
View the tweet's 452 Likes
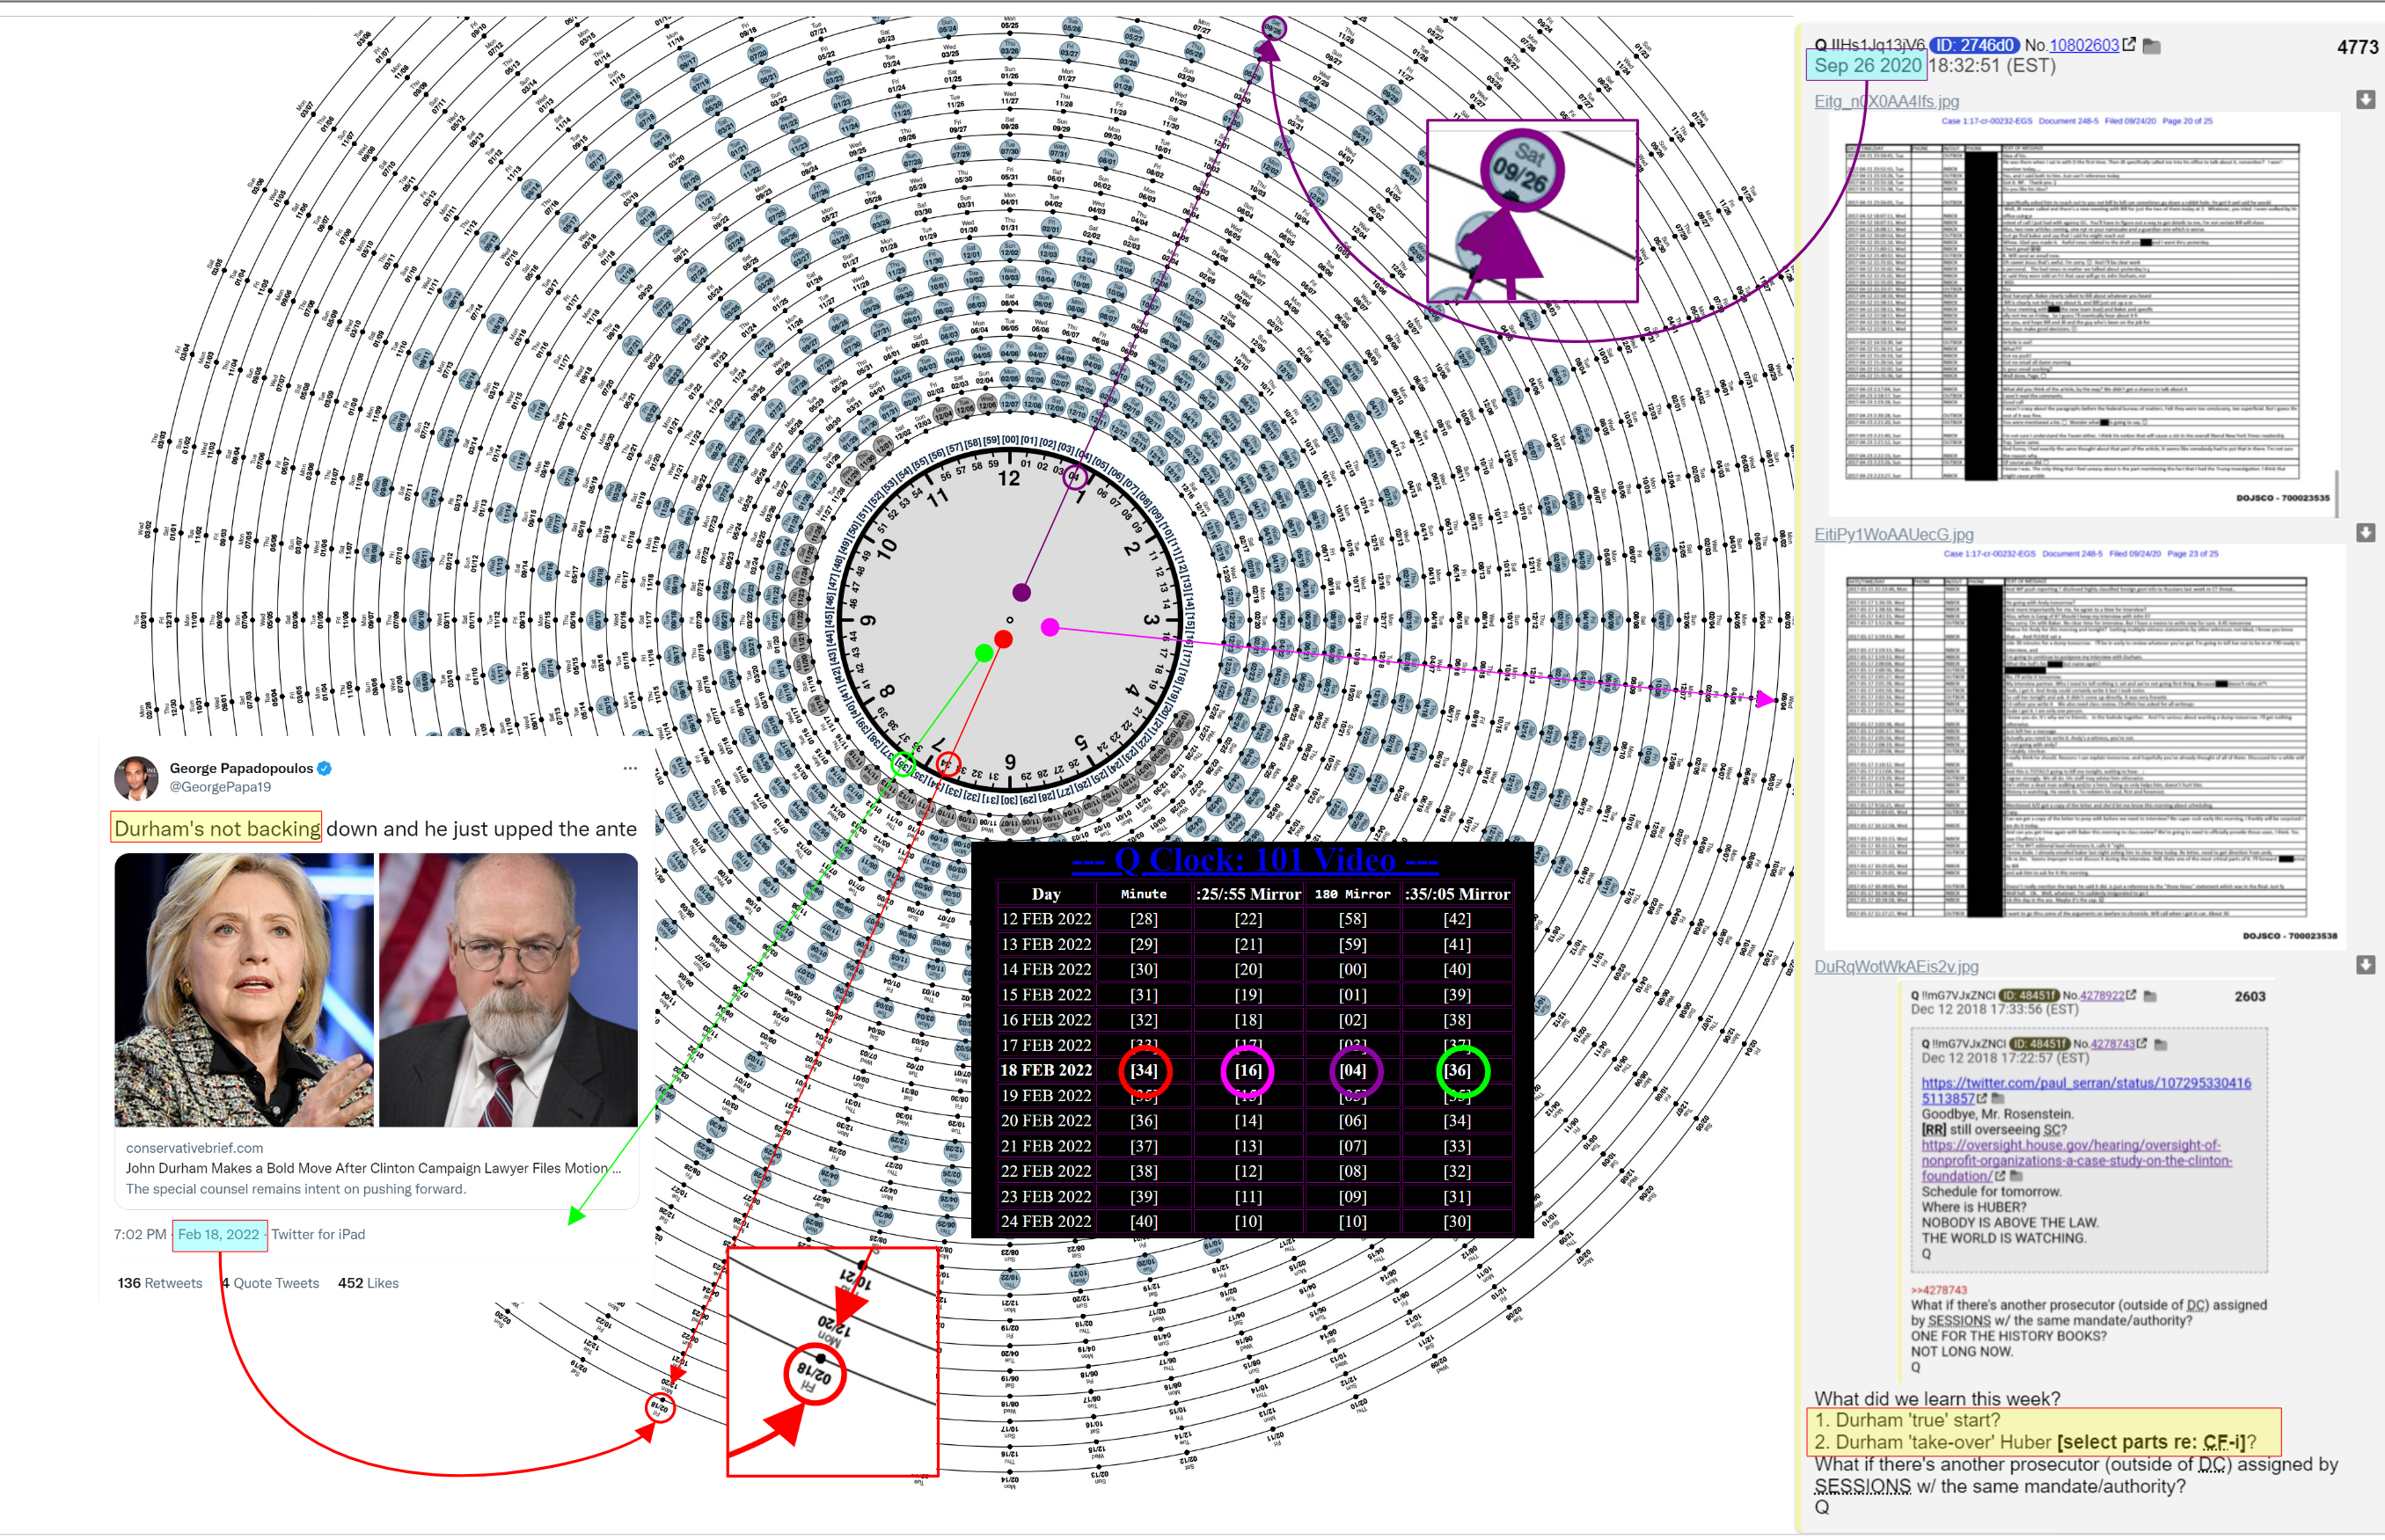[x=368, y=1283]
